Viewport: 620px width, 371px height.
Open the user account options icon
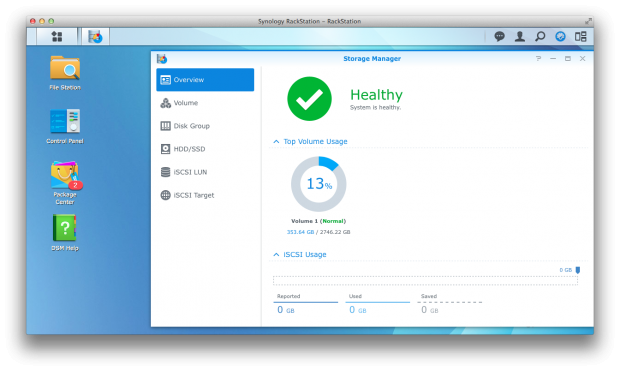point(520,36)
